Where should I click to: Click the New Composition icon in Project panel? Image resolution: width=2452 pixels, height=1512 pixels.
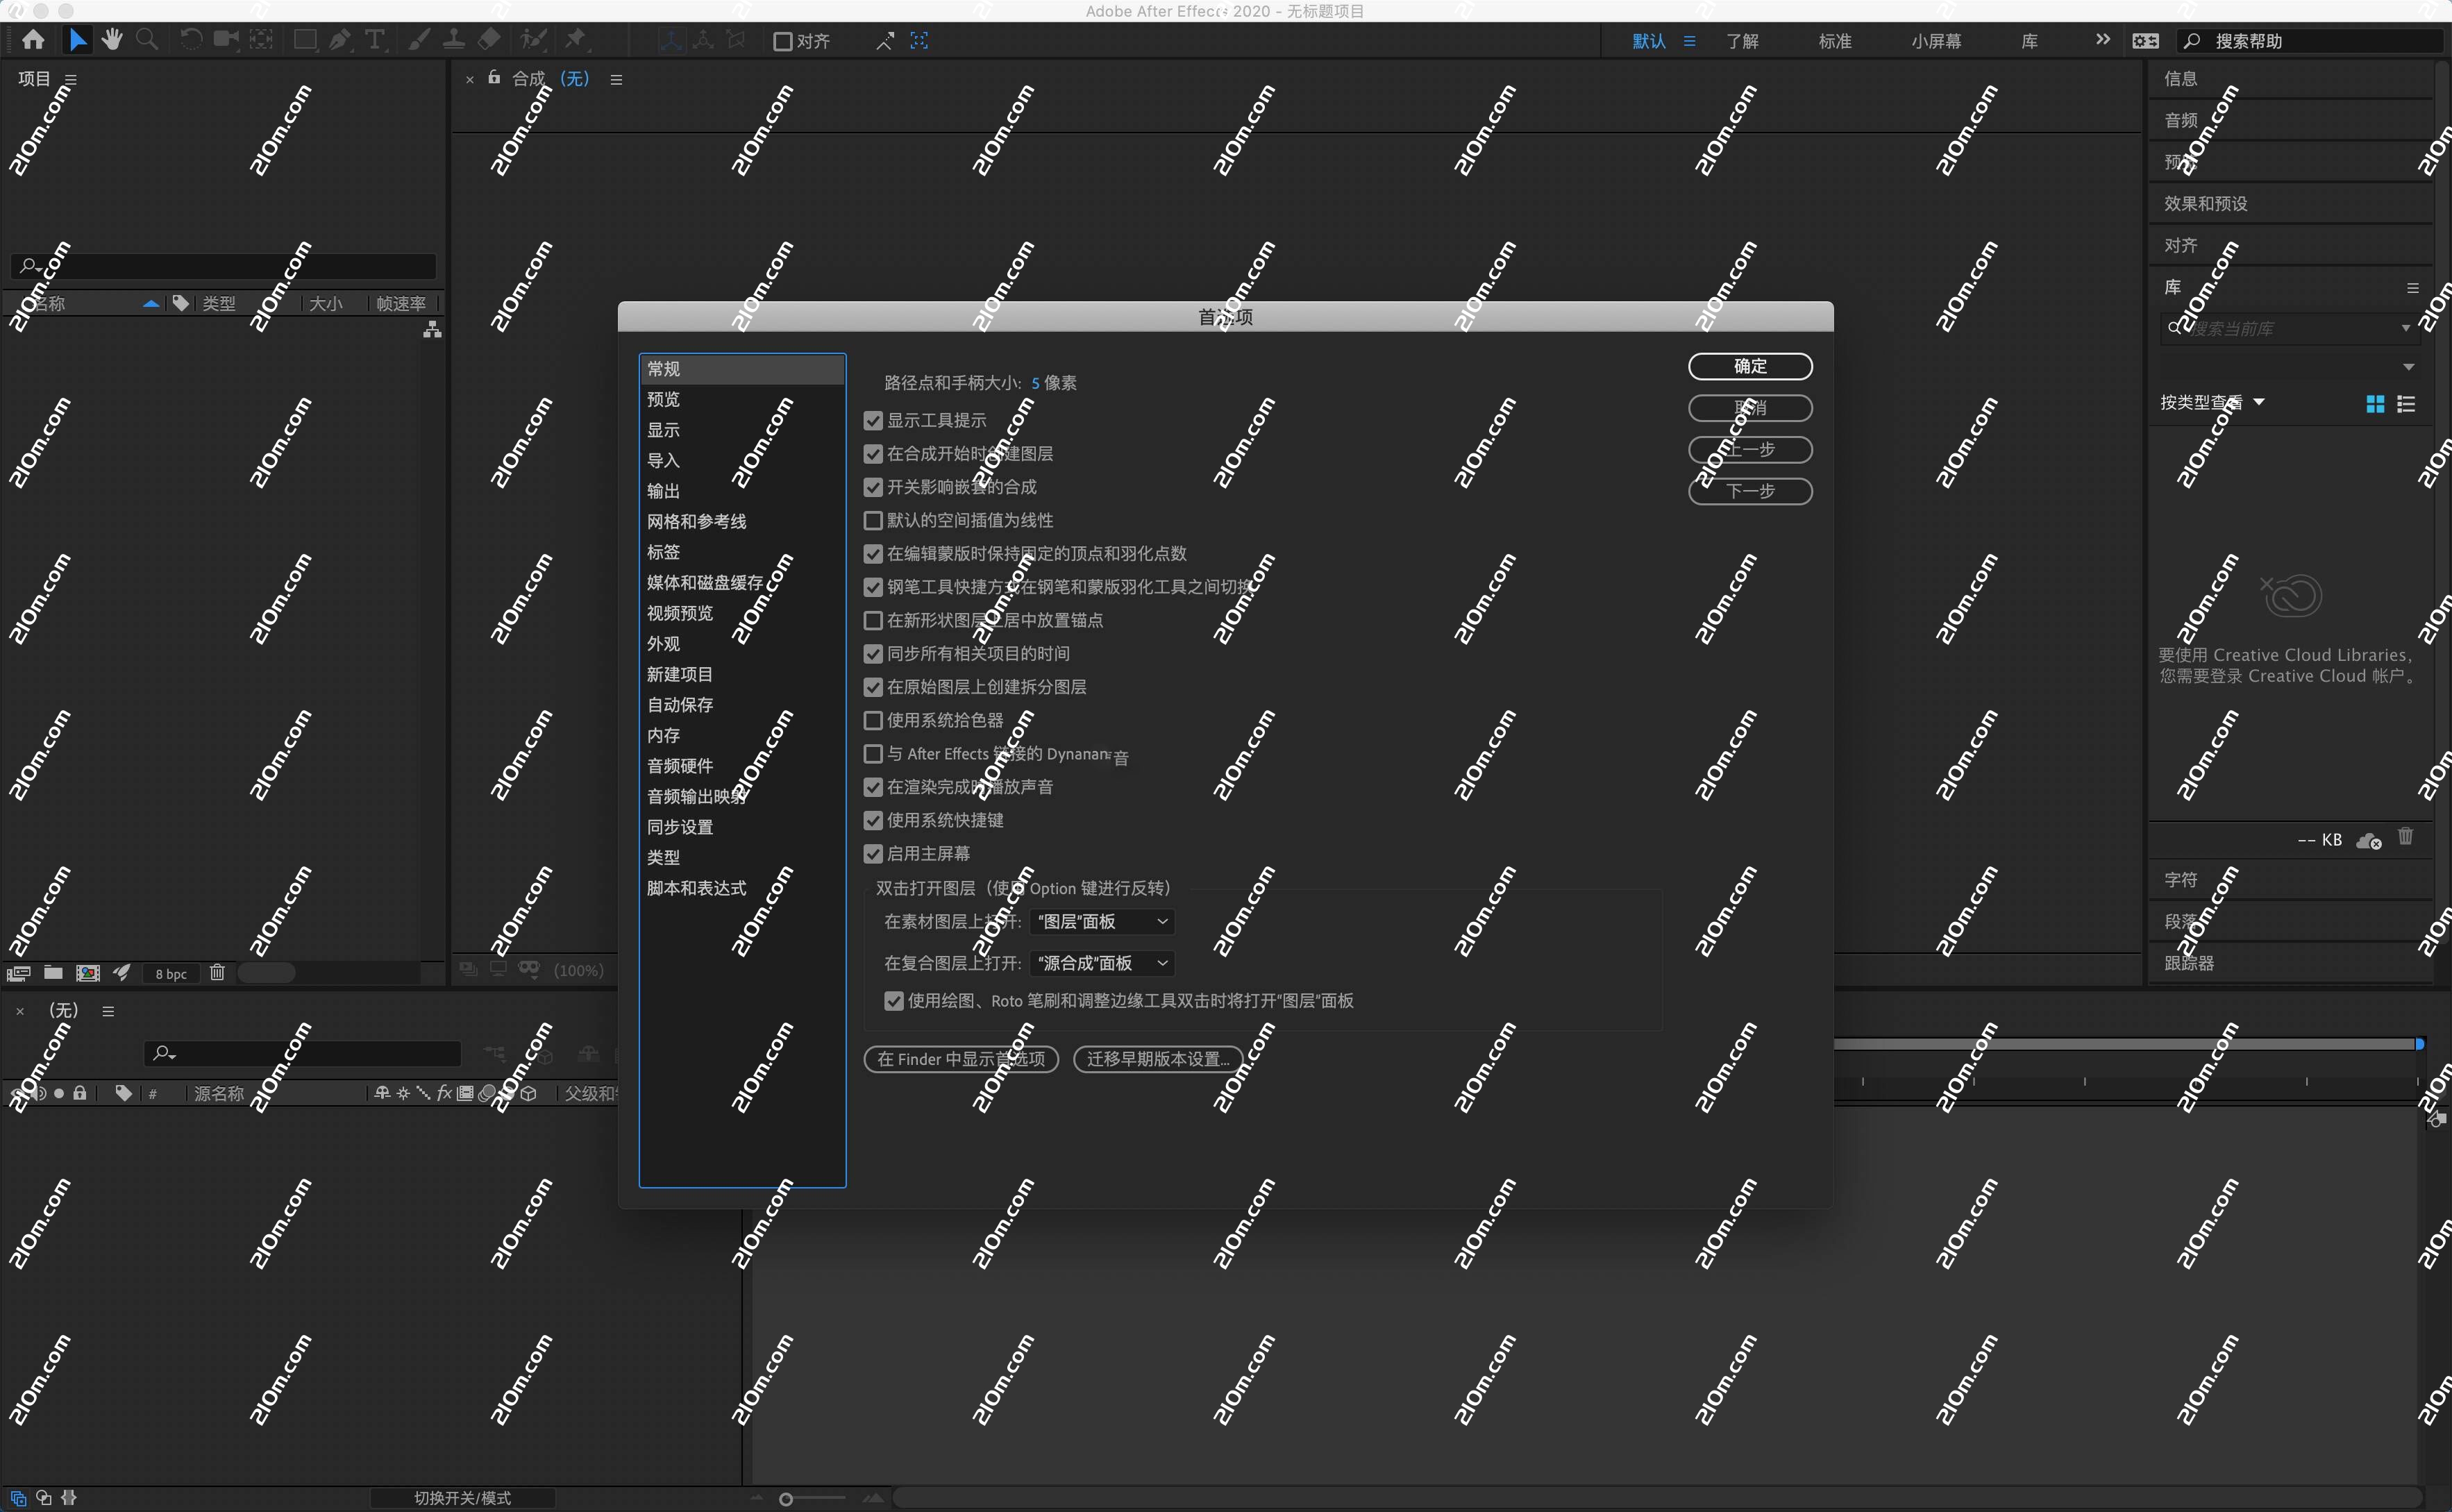(x=88, y=973)
